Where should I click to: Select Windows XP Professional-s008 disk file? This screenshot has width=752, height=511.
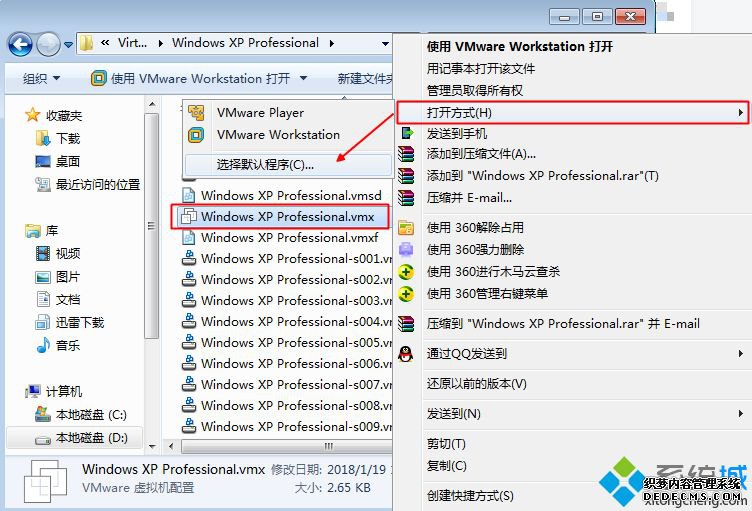click(287, 405)
